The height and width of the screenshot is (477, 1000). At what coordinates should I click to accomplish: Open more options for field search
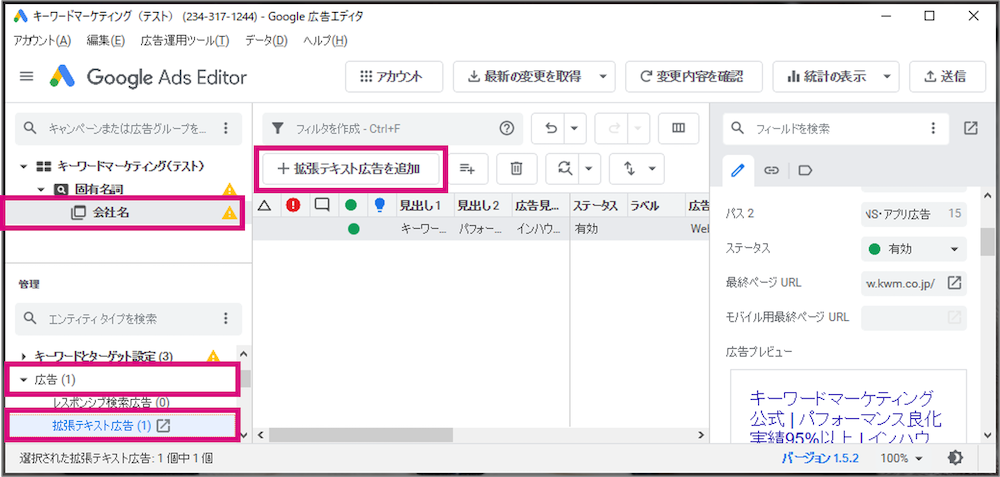pyautogui.click(x=933, y=128)
